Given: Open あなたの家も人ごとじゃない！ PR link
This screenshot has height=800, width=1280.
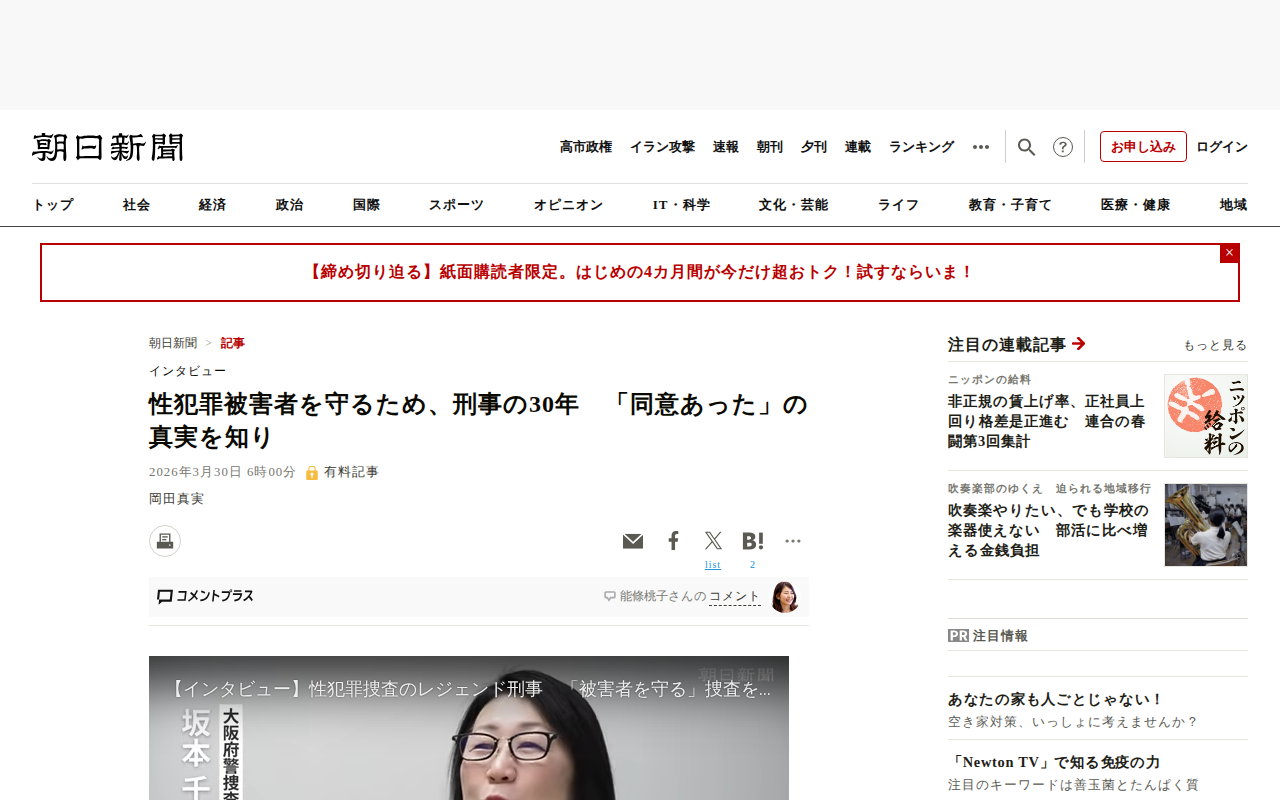Looking at the screenshot, I should 1056,700.
